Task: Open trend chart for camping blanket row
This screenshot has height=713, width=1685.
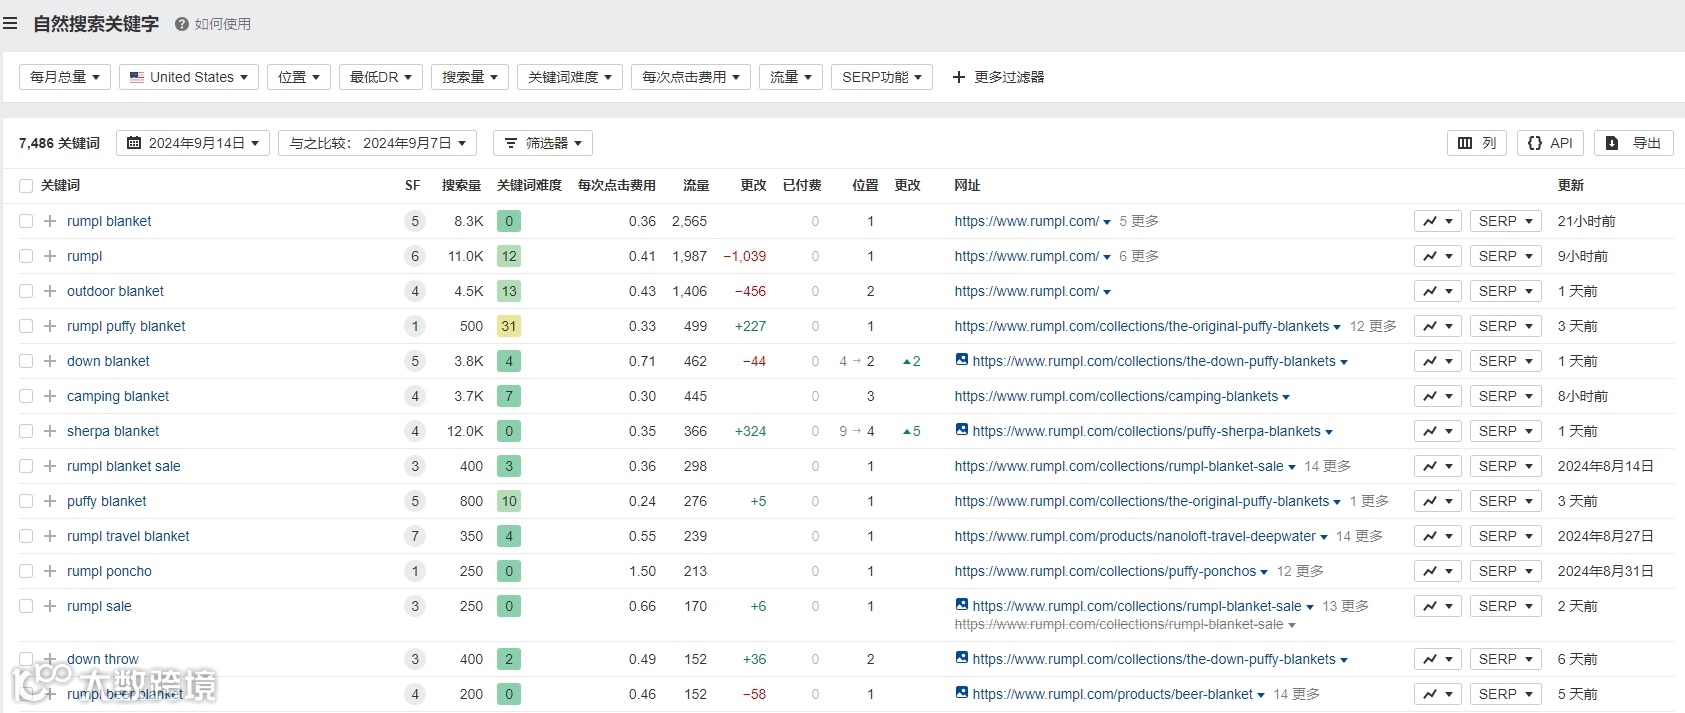Action: [x=1438, y=396]
